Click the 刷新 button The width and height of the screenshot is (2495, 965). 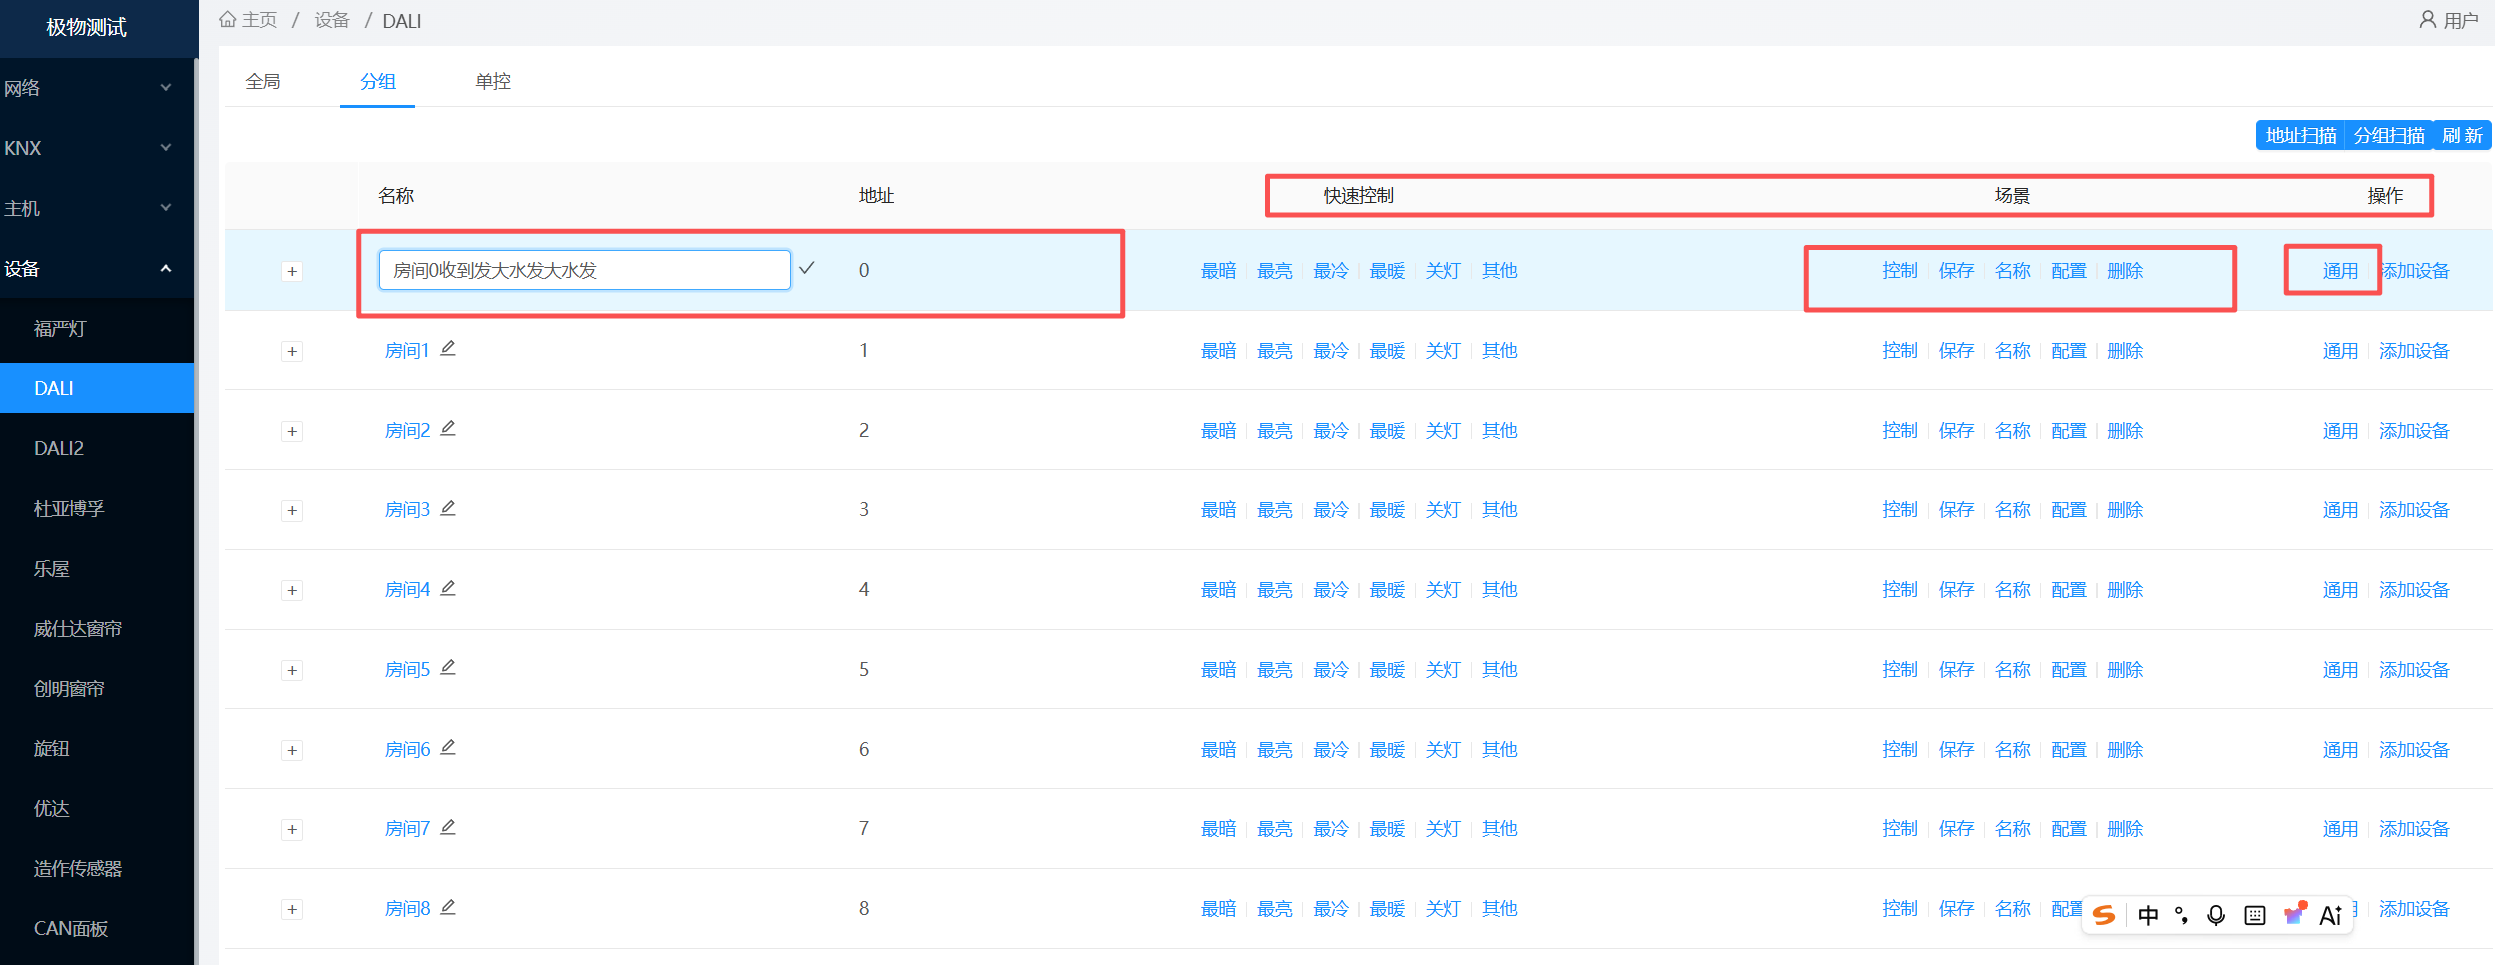tap(2462, 135)
